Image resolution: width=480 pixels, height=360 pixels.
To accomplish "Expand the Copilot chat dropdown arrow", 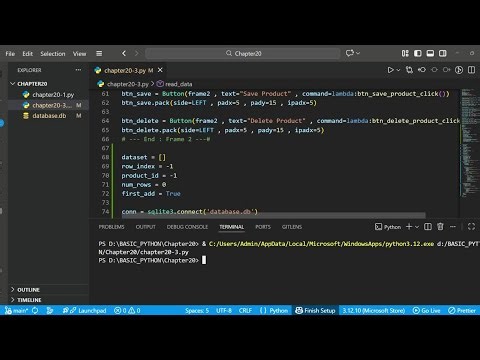I will (358, 53).
